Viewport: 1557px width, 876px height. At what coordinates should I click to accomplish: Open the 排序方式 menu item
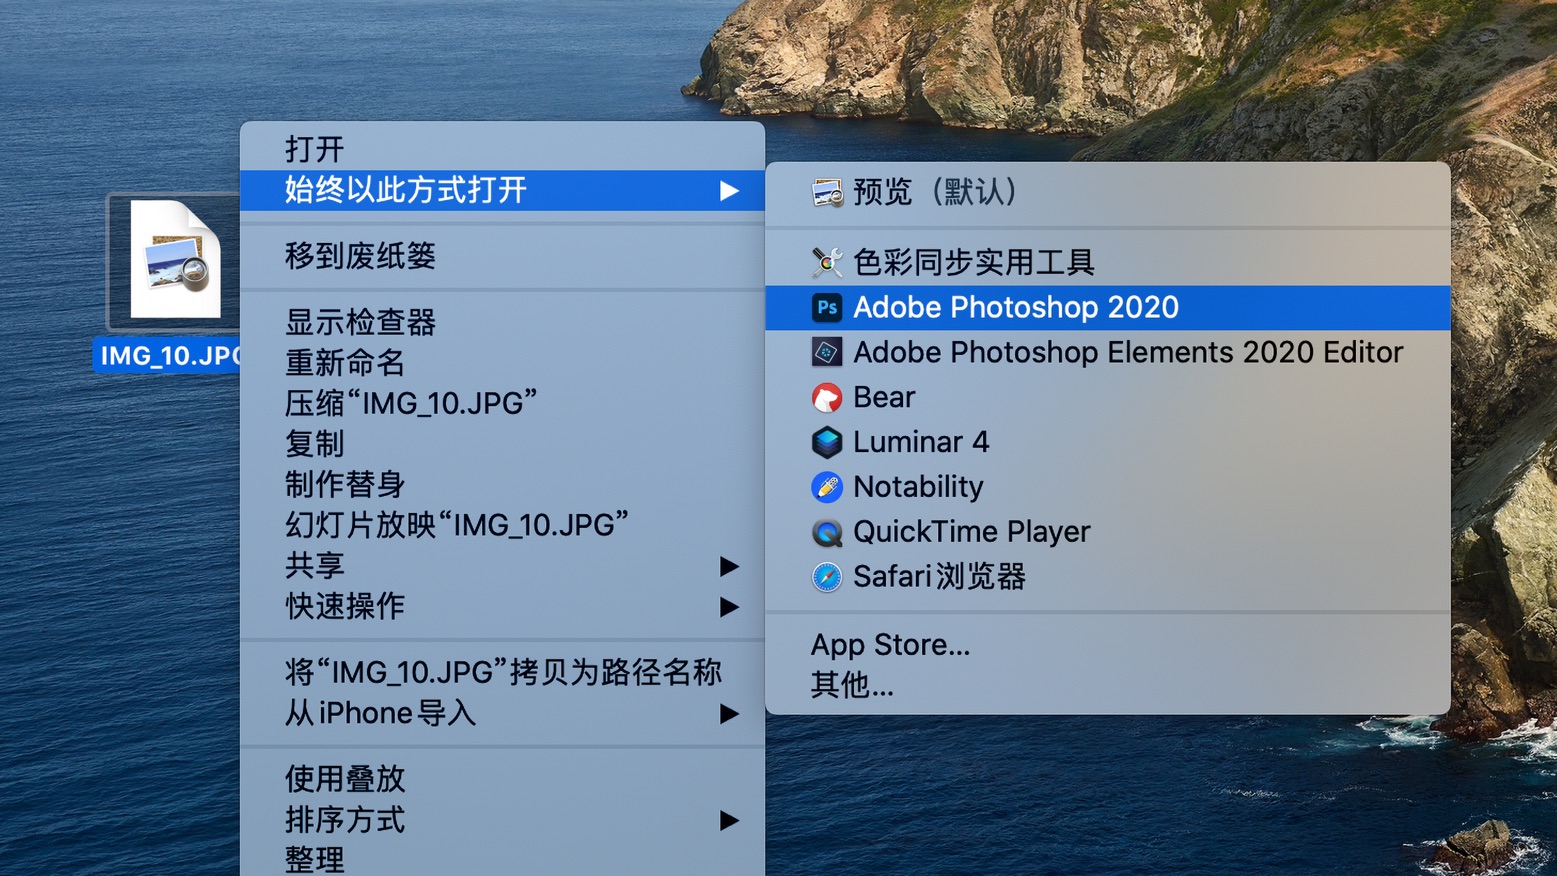502,820
